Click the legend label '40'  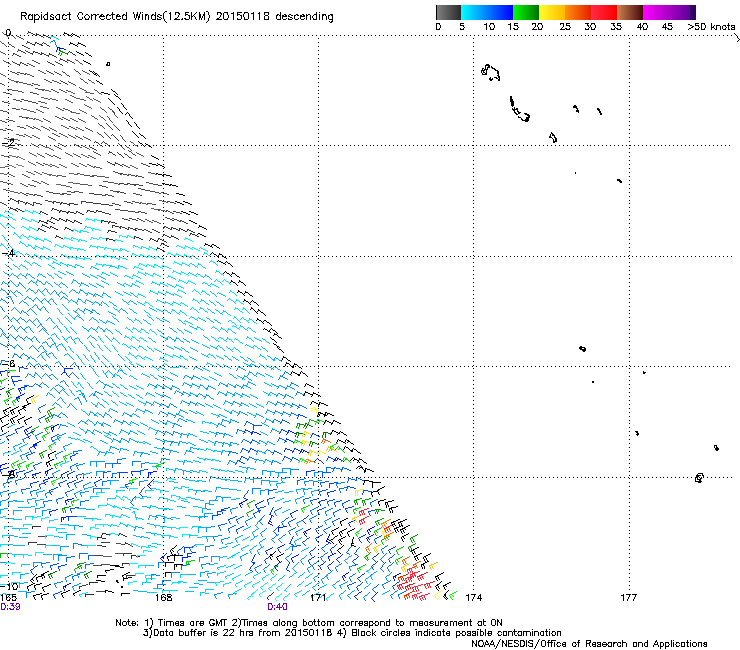click(x=642, y=27)
